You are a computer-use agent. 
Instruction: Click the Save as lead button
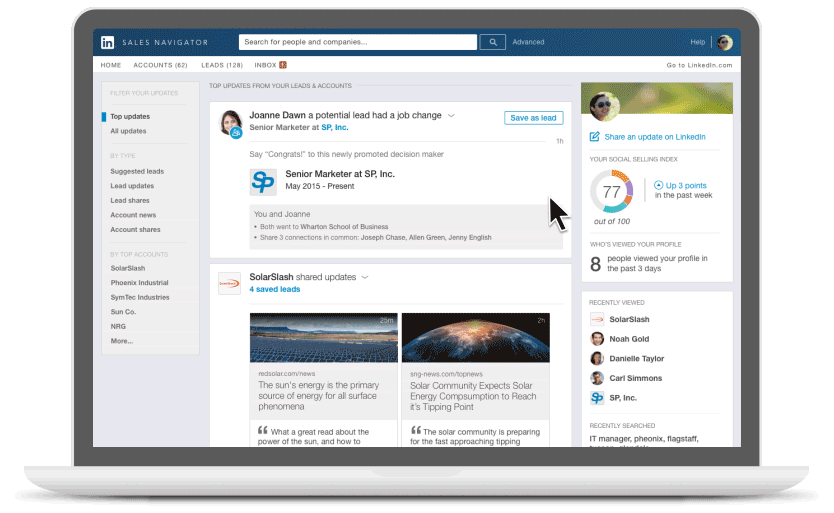click(x=533, y=118)
